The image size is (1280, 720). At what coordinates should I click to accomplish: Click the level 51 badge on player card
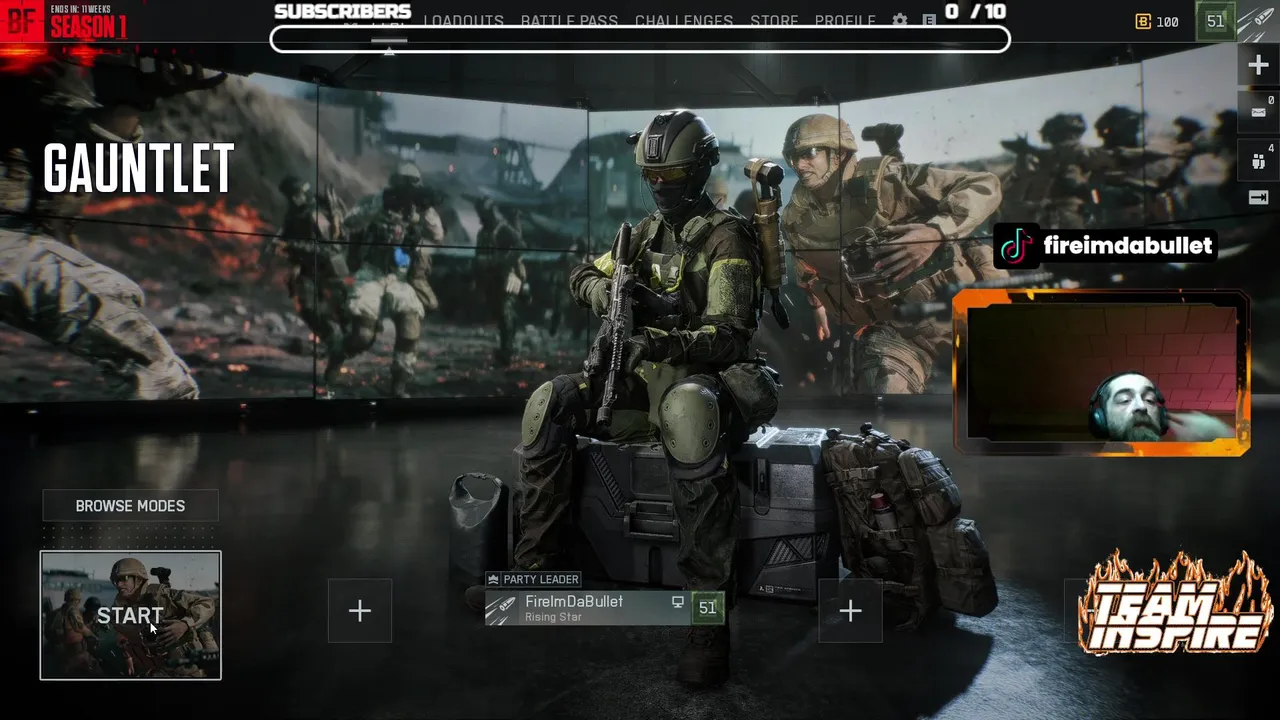(x=708, y=608)
